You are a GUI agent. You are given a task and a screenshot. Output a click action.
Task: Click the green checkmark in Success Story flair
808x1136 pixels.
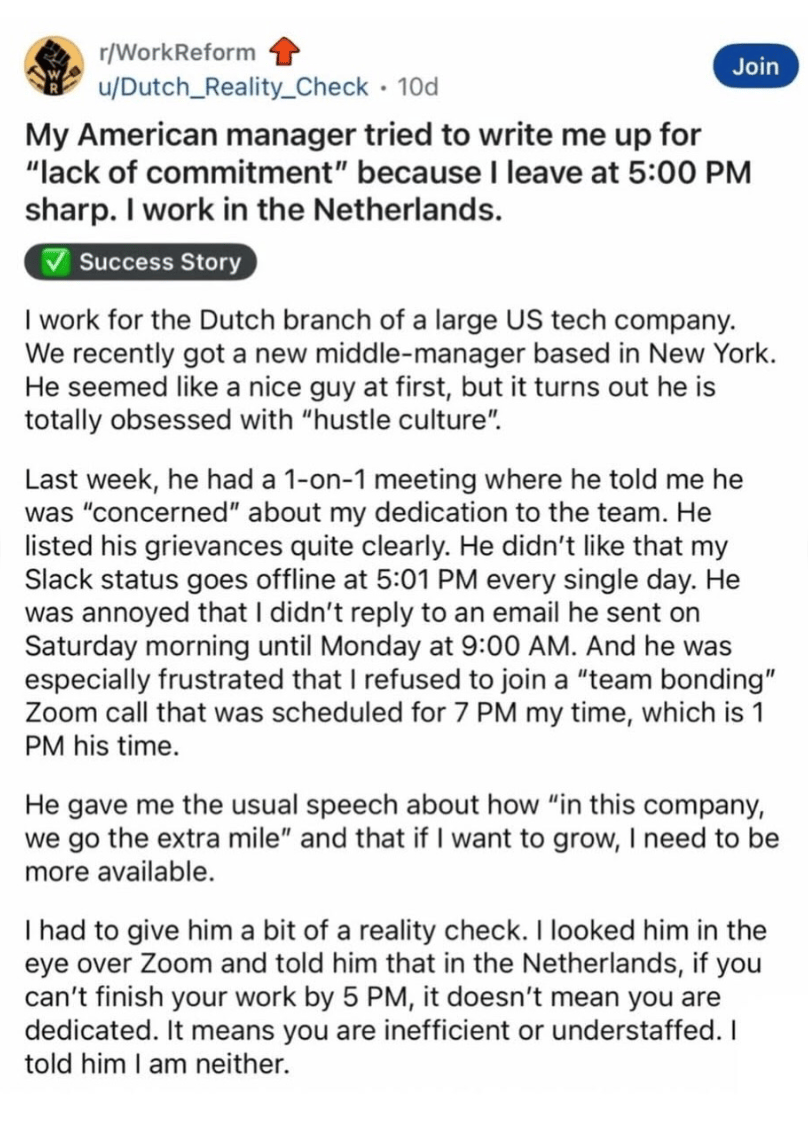point(56,262)
